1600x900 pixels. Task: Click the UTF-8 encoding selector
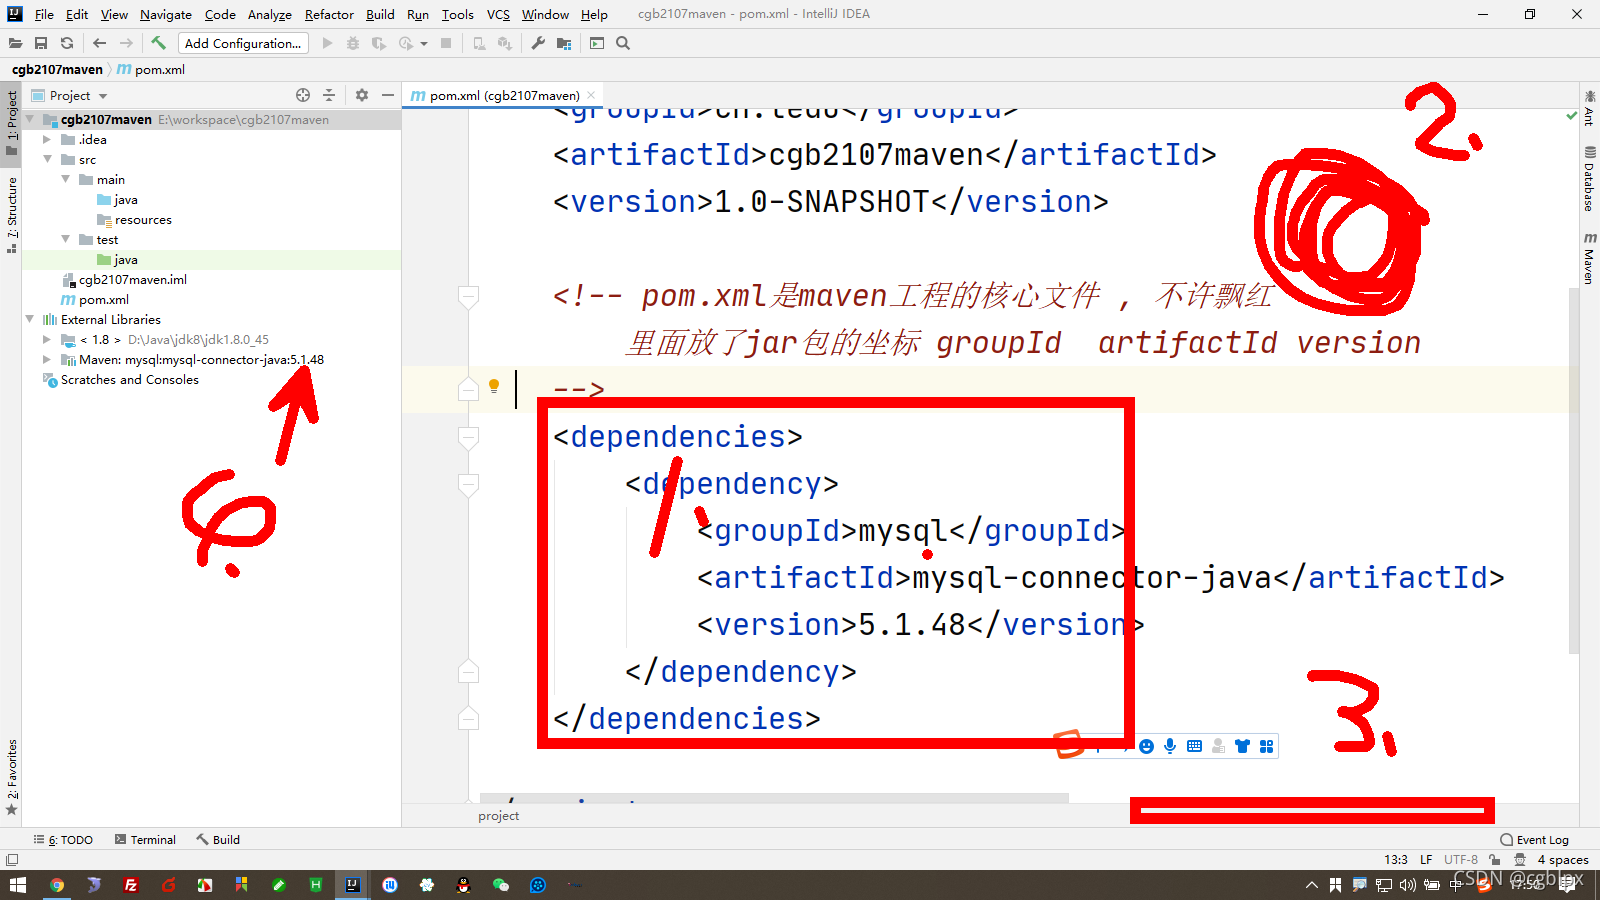[x=1461, y=859]
